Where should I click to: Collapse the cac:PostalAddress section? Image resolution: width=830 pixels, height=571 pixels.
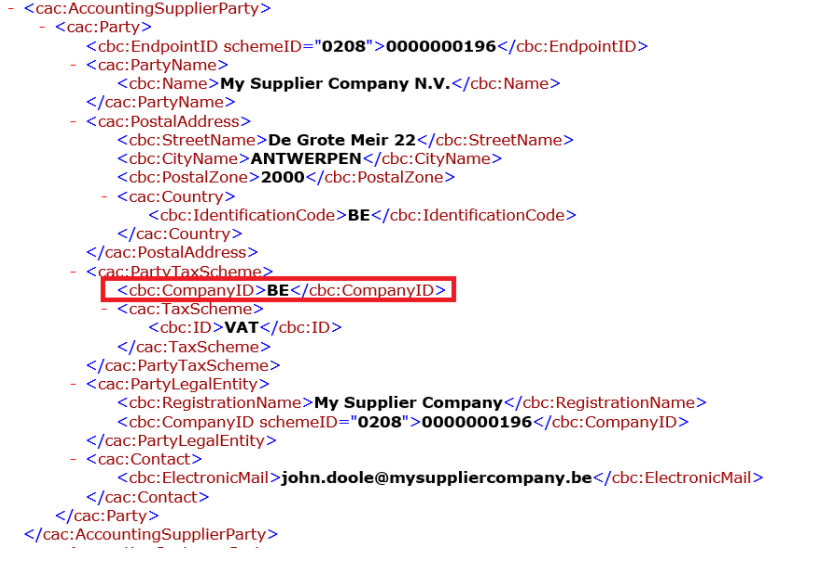[75, 122]
